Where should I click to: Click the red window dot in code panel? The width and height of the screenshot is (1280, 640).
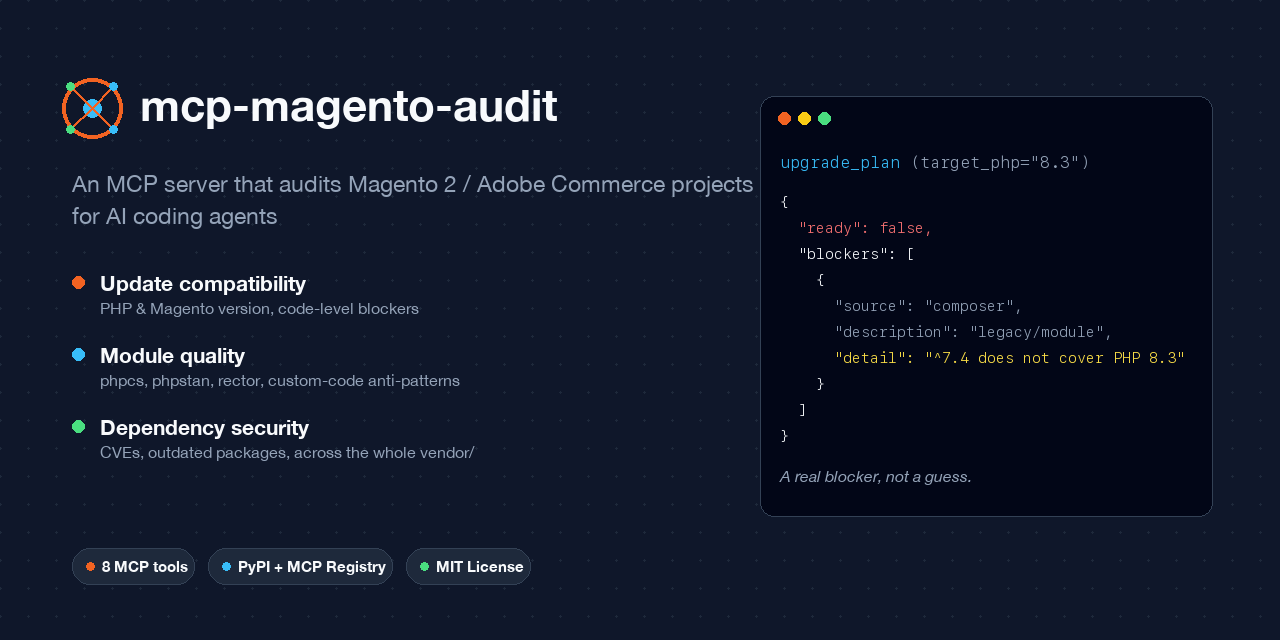pos(785,119)
